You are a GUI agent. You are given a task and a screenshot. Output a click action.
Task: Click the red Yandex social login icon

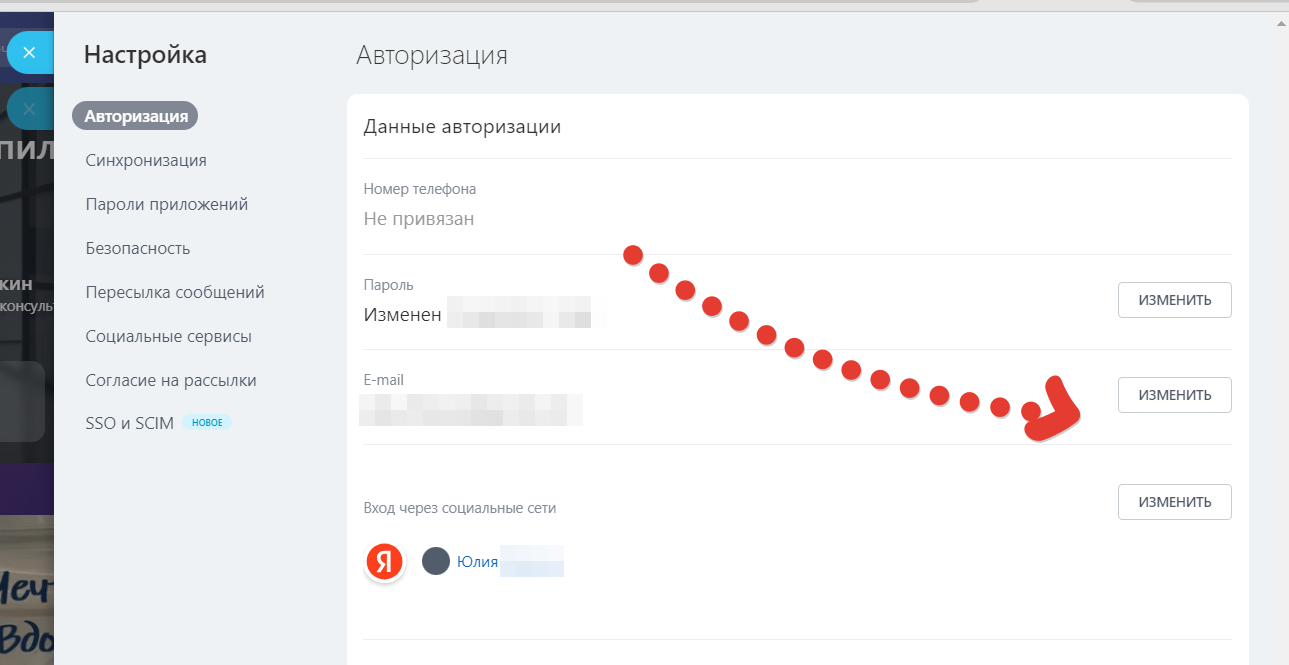(384, 562)
